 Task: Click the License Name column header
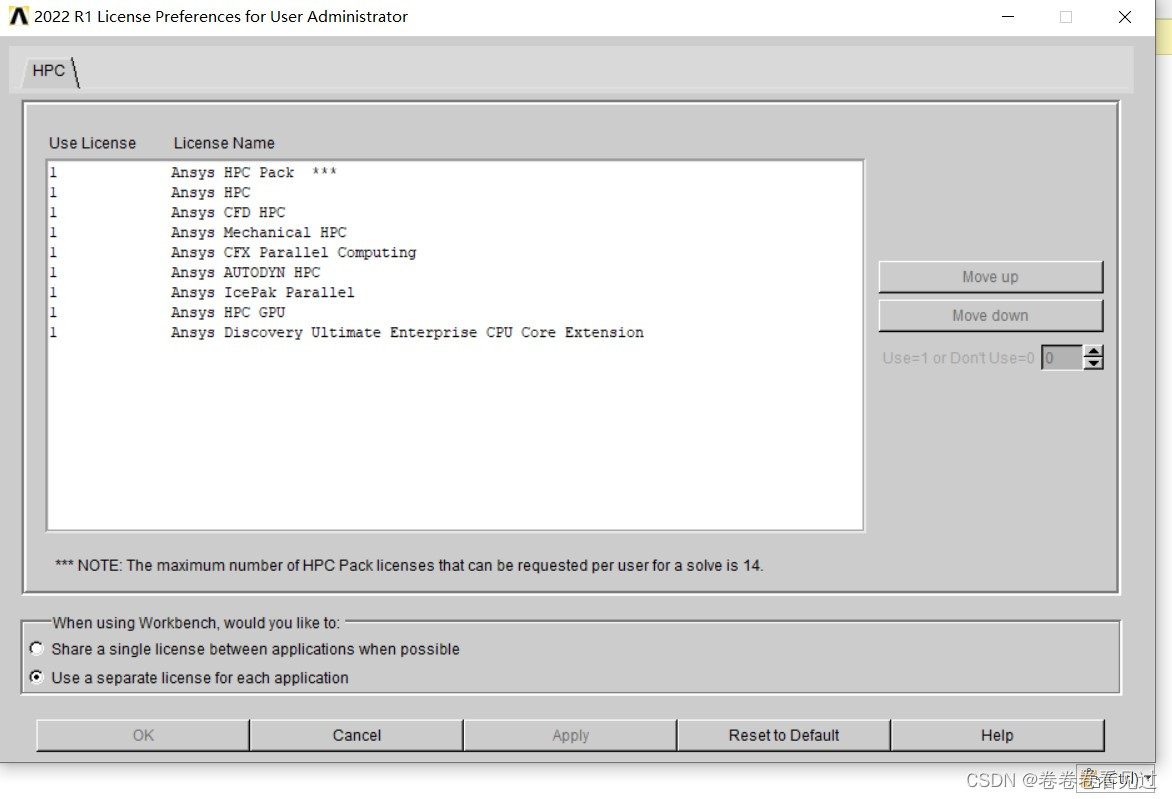tap(224, 144)
